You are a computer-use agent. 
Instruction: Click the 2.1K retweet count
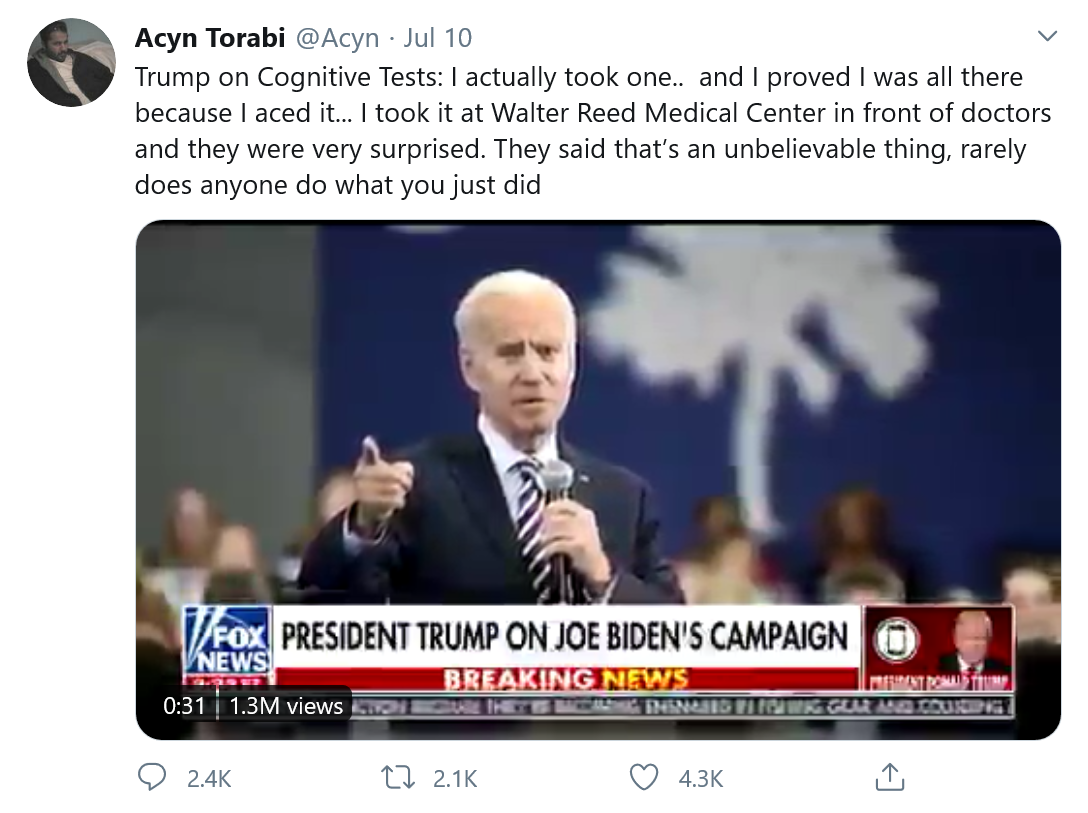pos(455,778)
